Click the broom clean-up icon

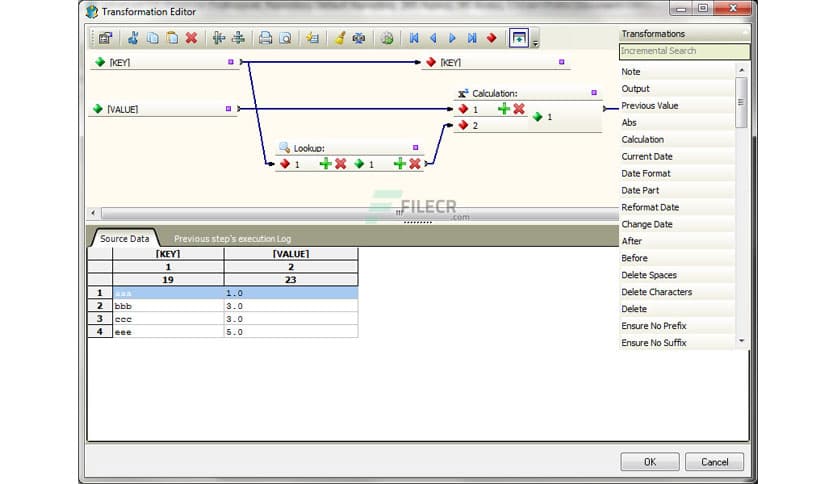click(340, 38)
